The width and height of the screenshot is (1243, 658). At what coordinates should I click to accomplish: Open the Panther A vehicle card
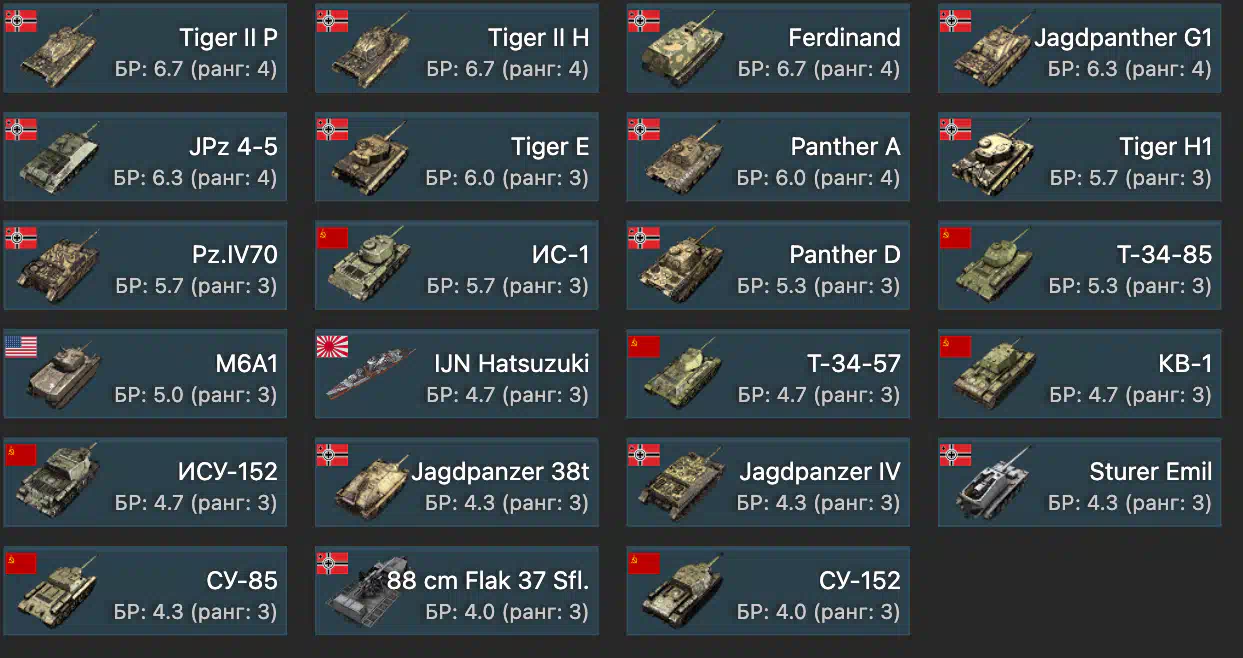[768, 157]
